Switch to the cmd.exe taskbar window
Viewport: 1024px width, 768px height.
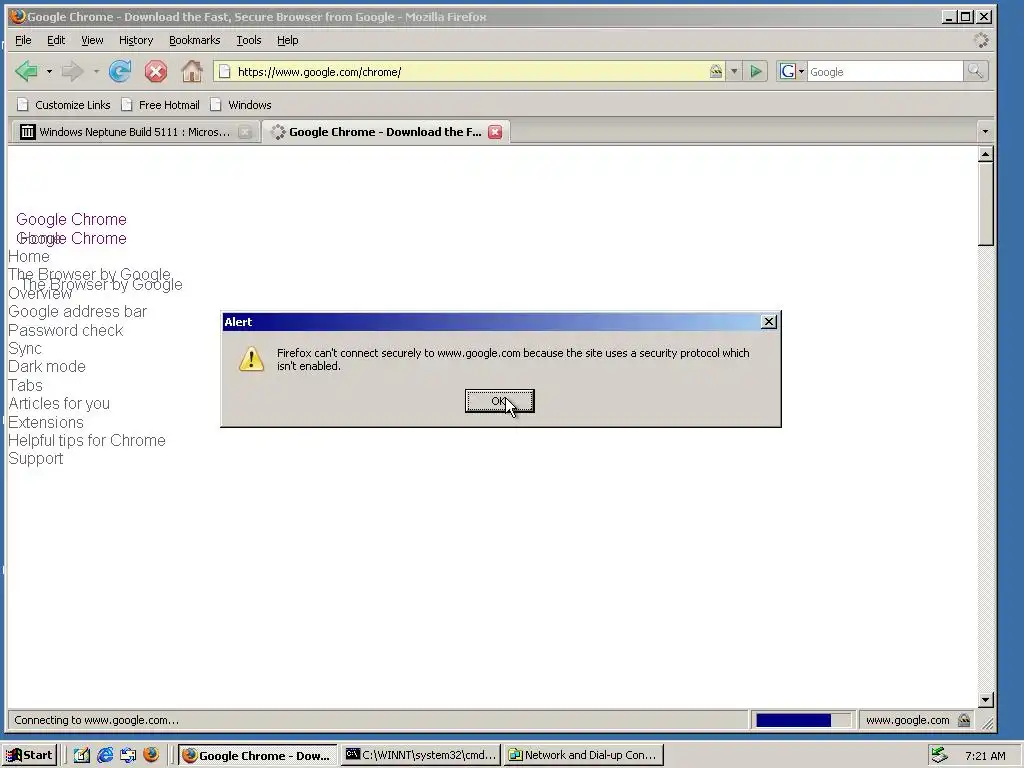coord(421,755)
